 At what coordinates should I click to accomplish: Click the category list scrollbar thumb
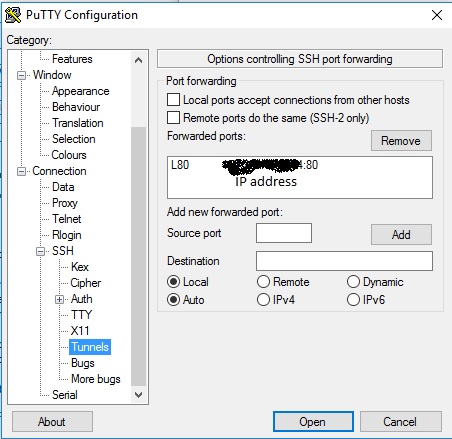pos(138,256)
